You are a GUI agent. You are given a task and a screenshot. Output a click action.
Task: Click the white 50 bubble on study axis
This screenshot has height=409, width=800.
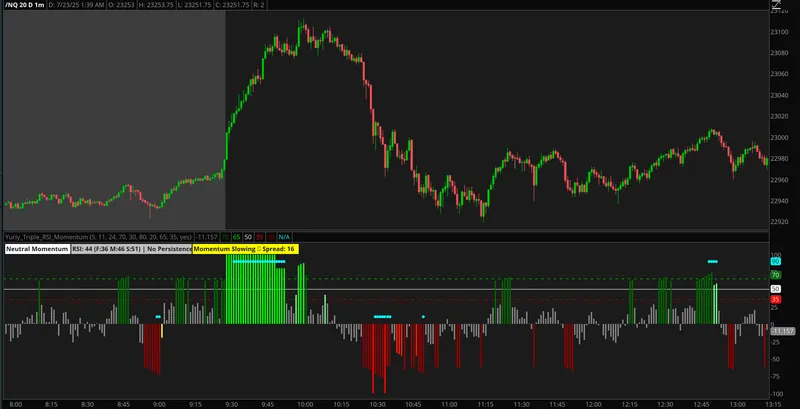776,289
